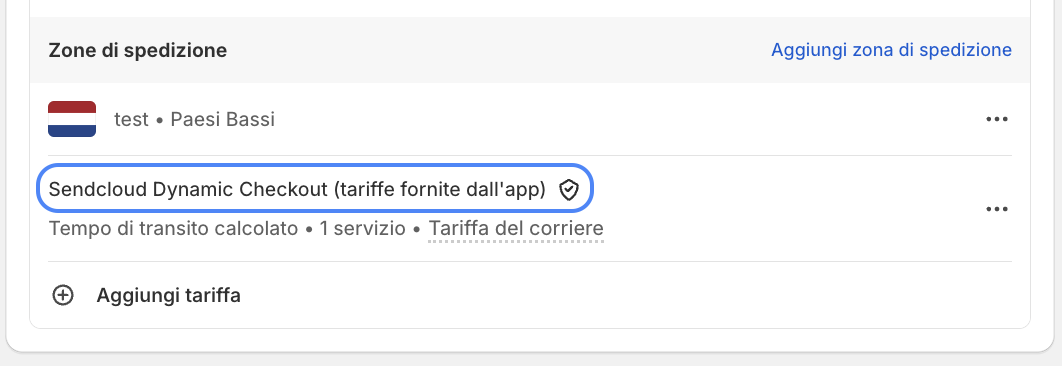Image resolution: width=1062 pixels, height=366 pixels.
Task: Click the plus circle icon
Action: pyautogui.click(x=63, y=296)
